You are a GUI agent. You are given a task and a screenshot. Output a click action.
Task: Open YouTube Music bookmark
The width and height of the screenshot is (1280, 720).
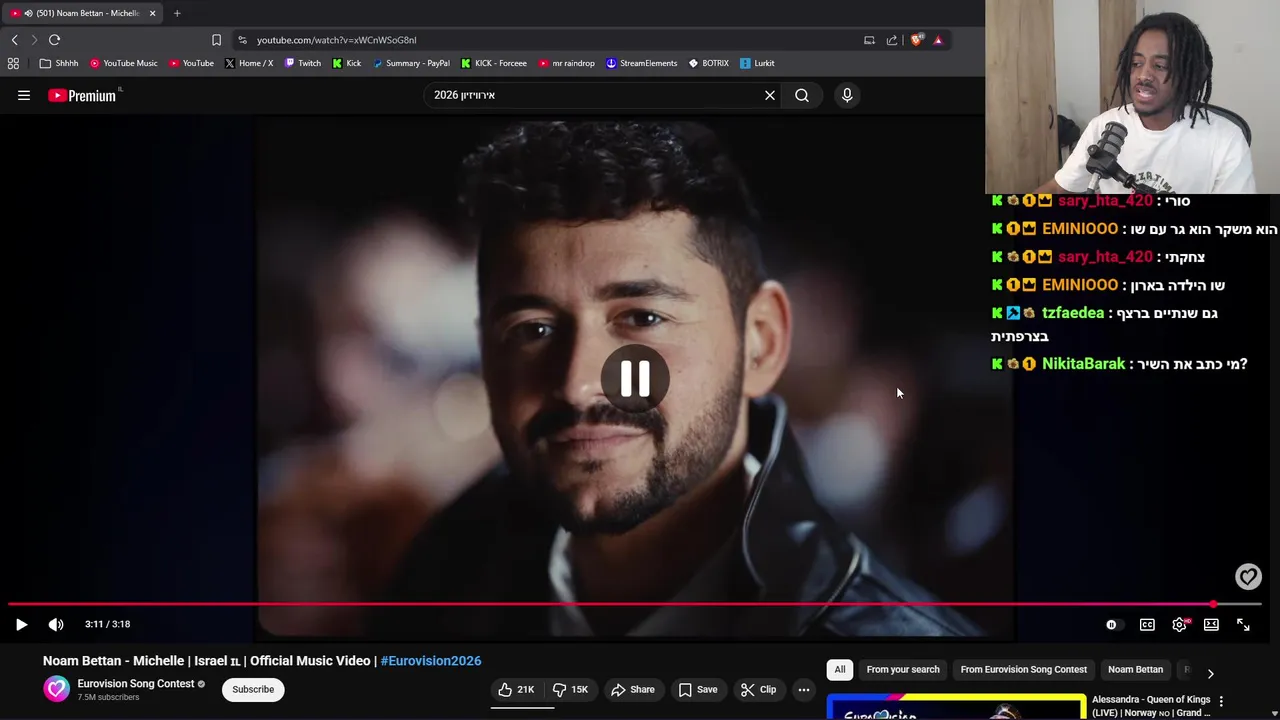[x=123, y=63]
